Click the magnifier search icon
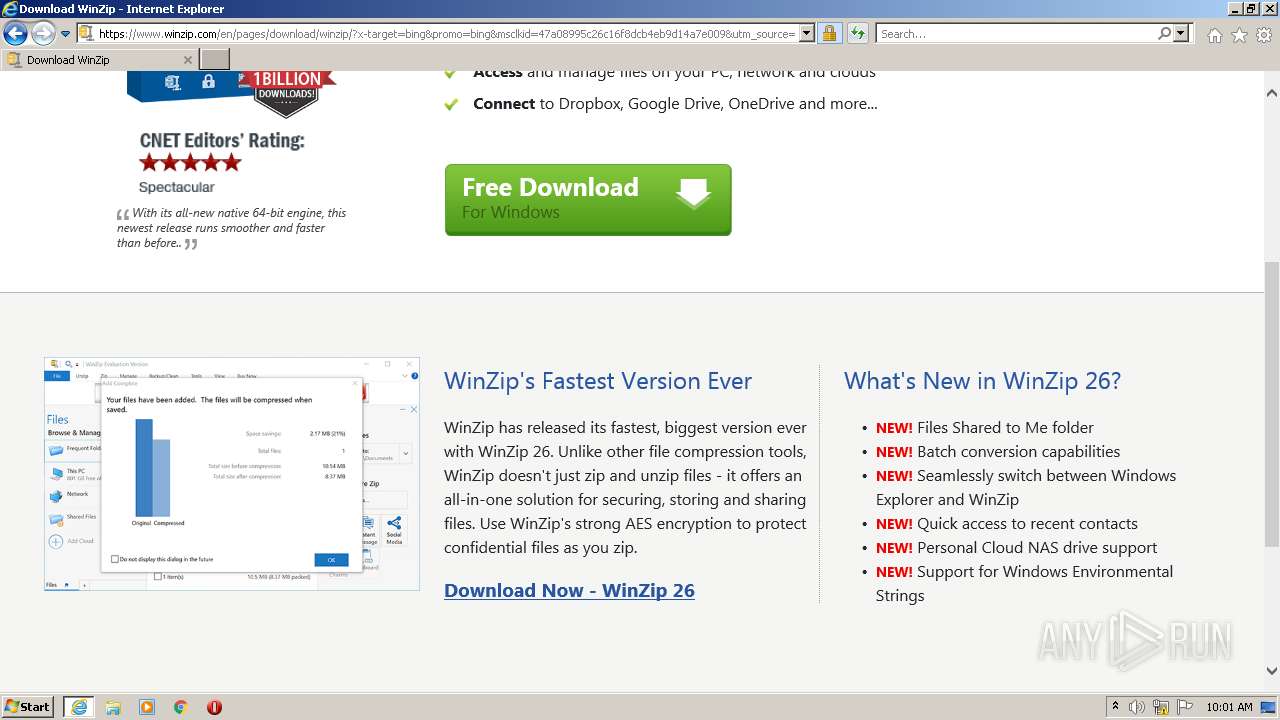This screenshot has width=1280, height=720. pos(1164,34)
